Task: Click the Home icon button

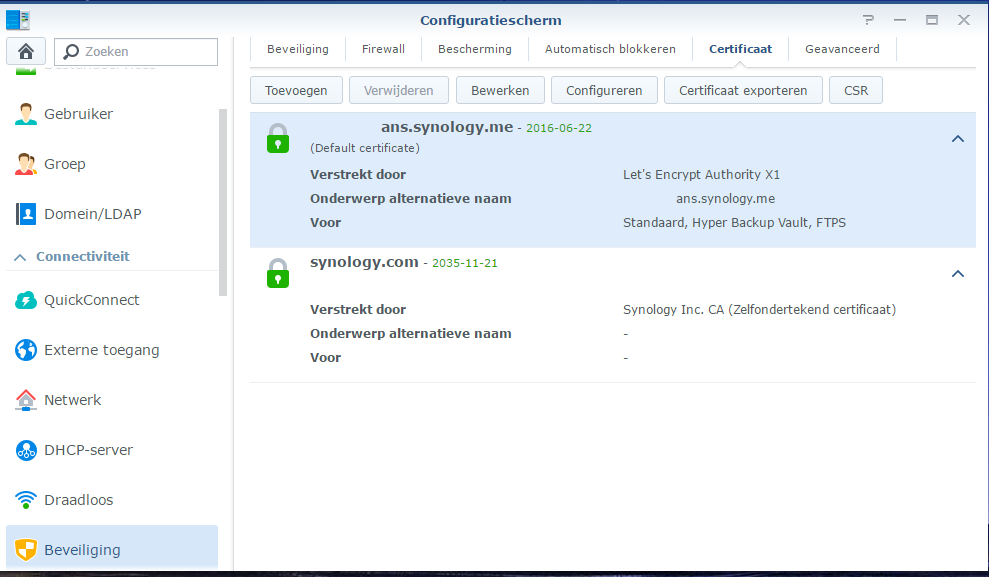Action: point(26,51)
